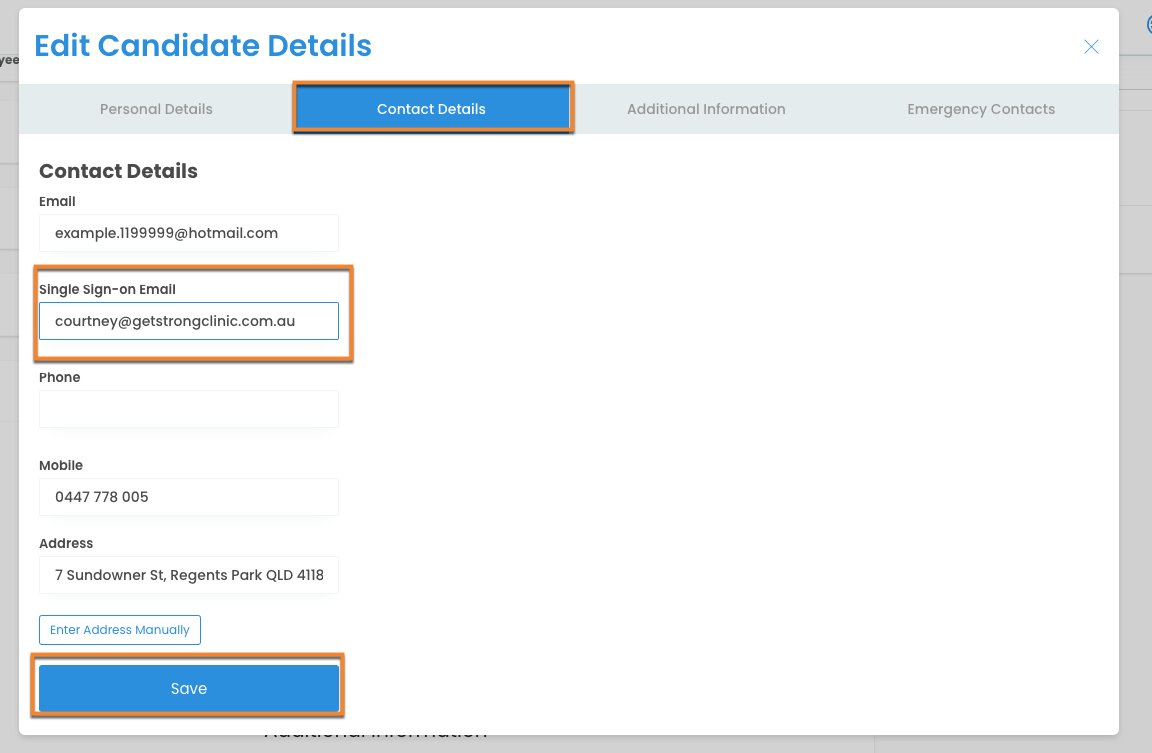This screenshot has width=1152, height=753.
Task: Click the Address input field
Action: pos(189,575)
